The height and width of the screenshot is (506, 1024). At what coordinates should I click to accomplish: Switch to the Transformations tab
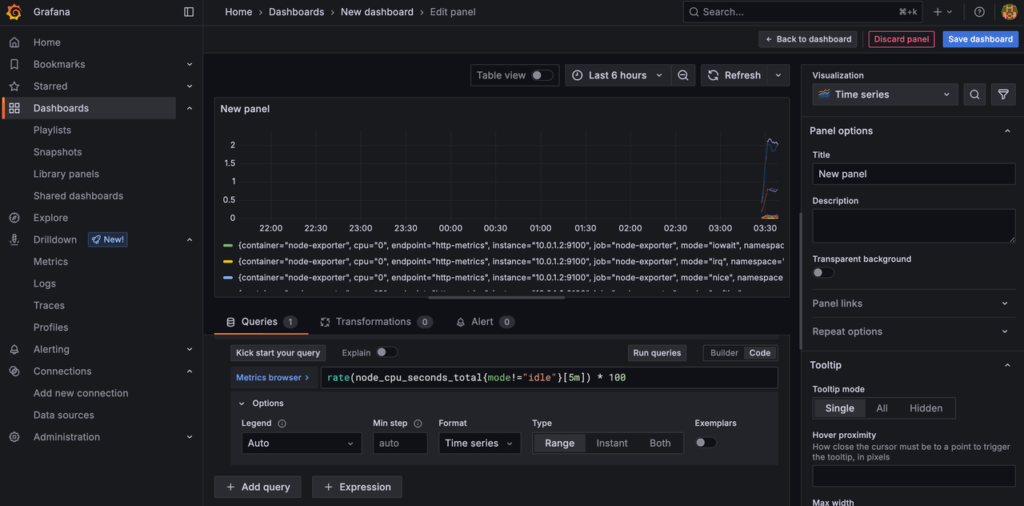377,322
